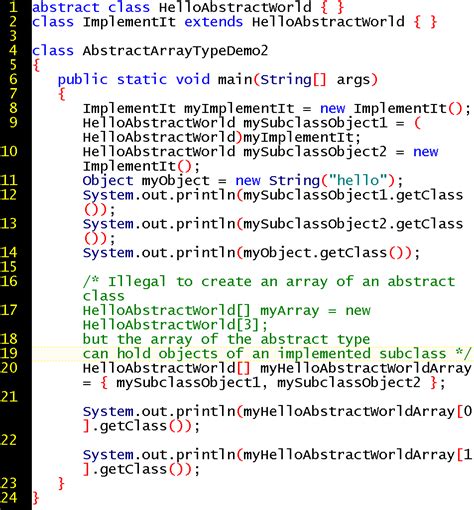Click line number 17 in the gutter
474x510 pixels.
(9, 310)
